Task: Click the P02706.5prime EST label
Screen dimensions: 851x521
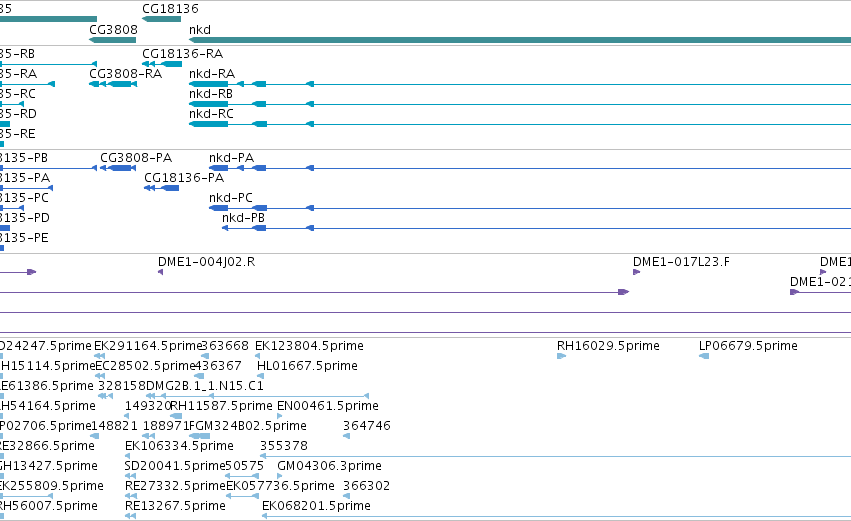Action: point(46,427)
